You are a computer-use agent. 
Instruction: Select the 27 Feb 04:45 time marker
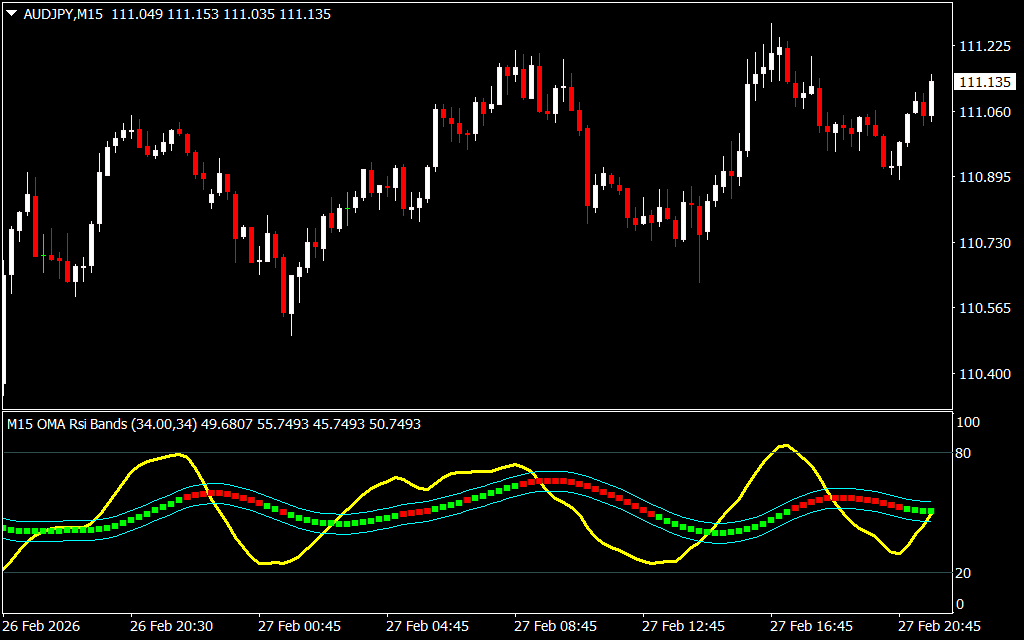427,626
